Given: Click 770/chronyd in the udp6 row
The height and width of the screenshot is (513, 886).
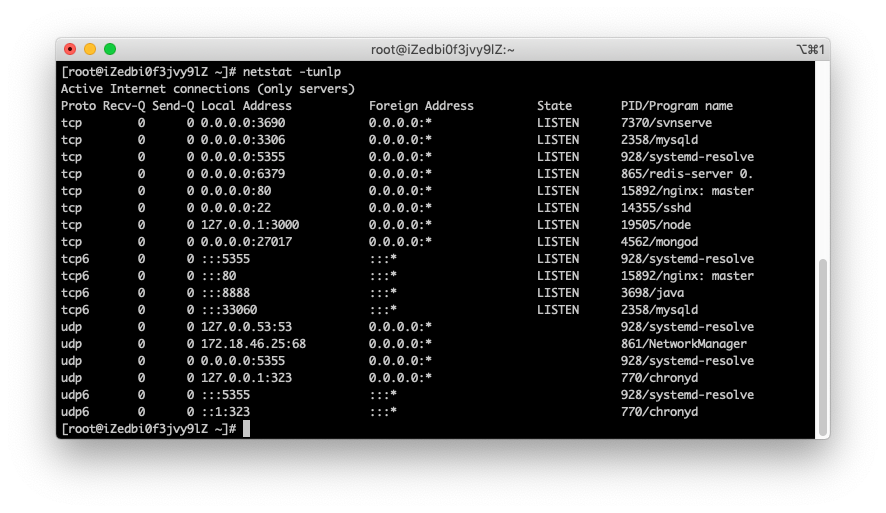Looking at the screenshot, I should tap(659, 411).
